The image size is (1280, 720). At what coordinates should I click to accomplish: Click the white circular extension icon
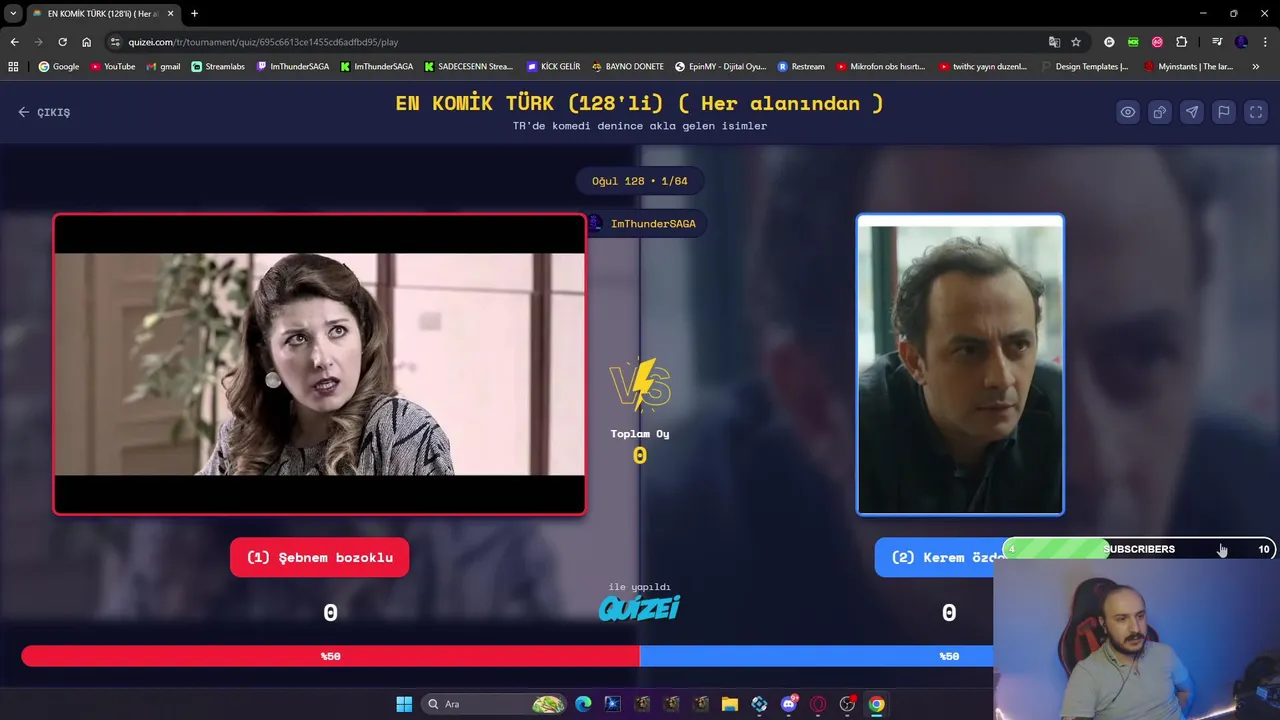[1109, 42]
